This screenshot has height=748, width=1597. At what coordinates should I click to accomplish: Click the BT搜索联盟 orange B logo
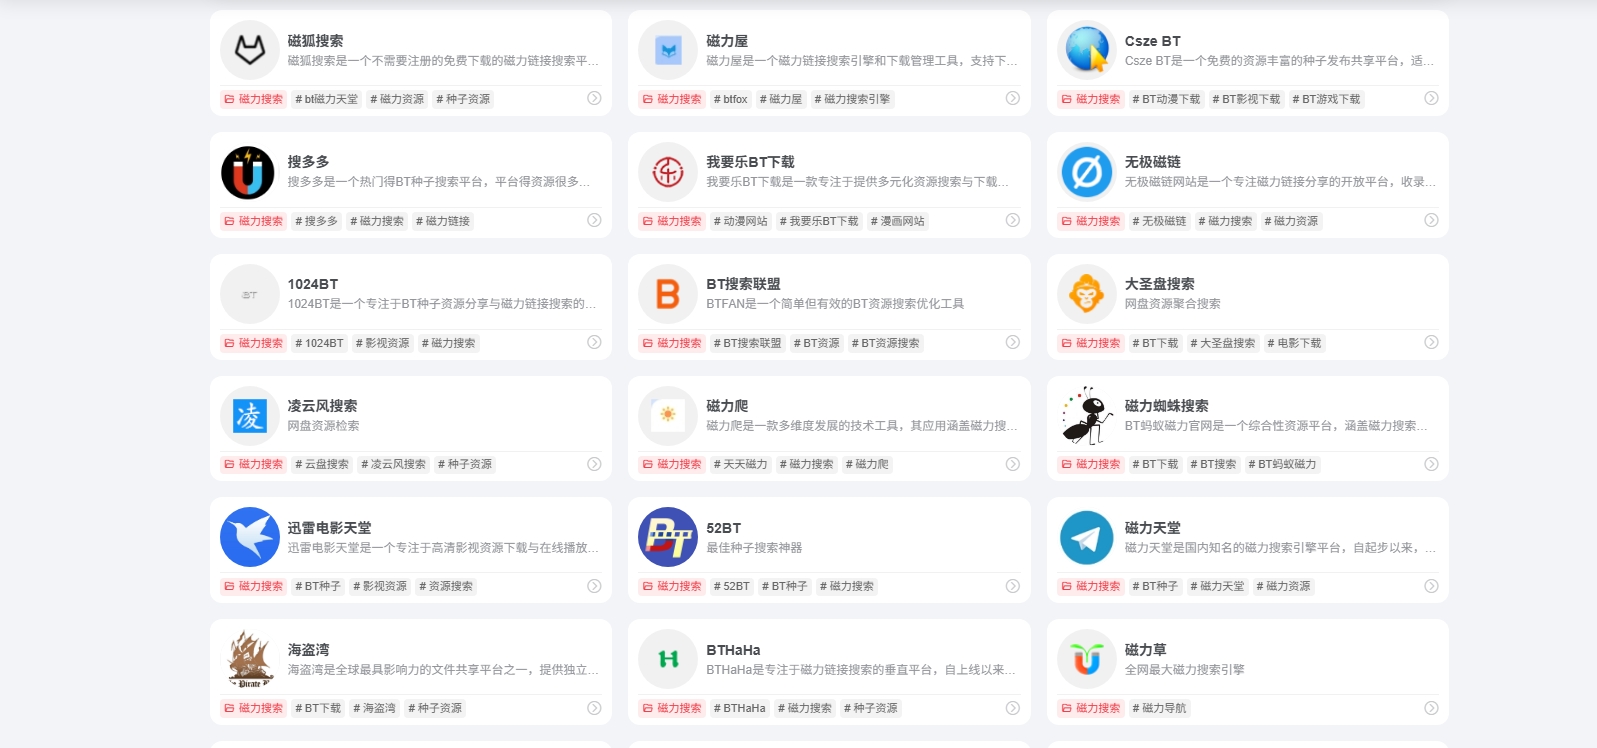point(668,294)
